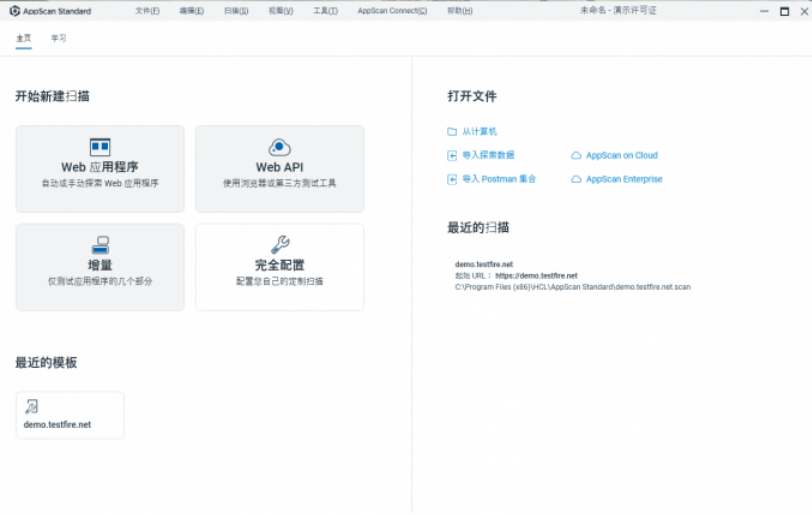This screenshot has width=812, height=515.
Task: Open the 编辑(E) menu
Action: [192, 11]
